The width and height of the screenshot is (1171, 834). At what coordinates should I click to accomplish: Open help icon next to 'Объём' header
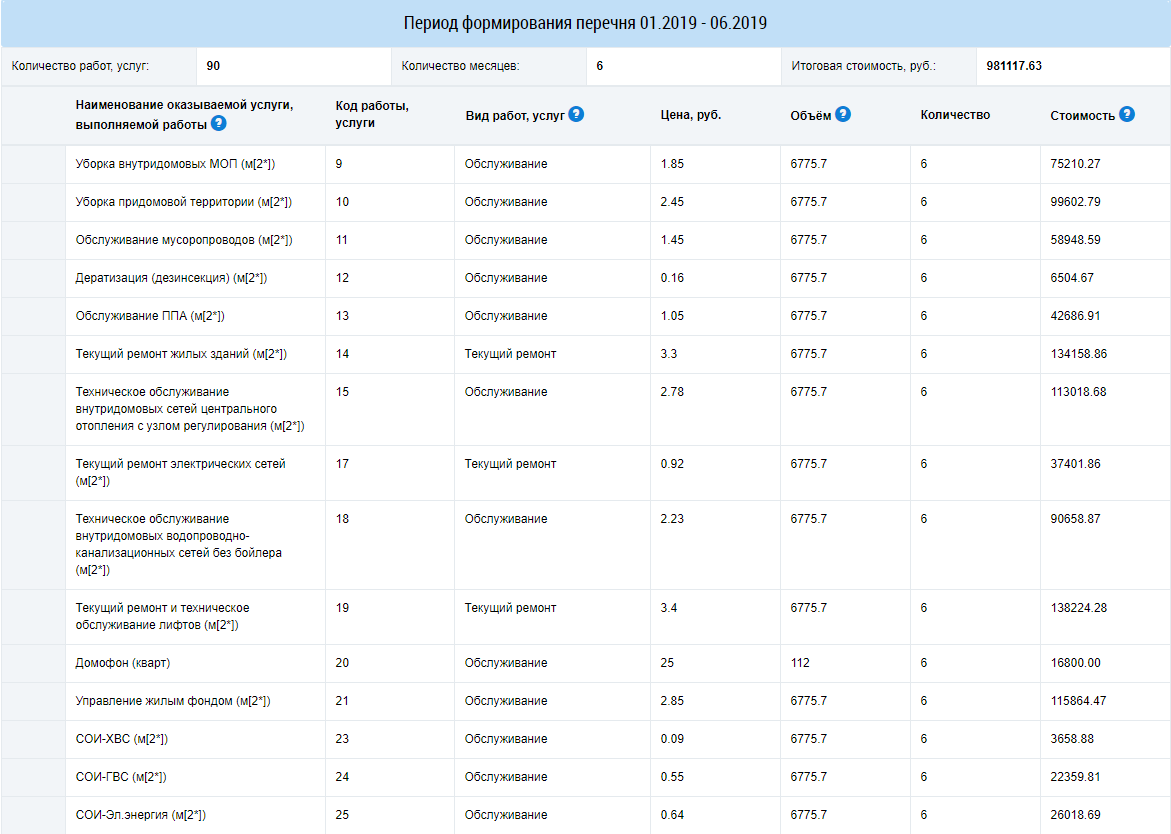(842, 114)
